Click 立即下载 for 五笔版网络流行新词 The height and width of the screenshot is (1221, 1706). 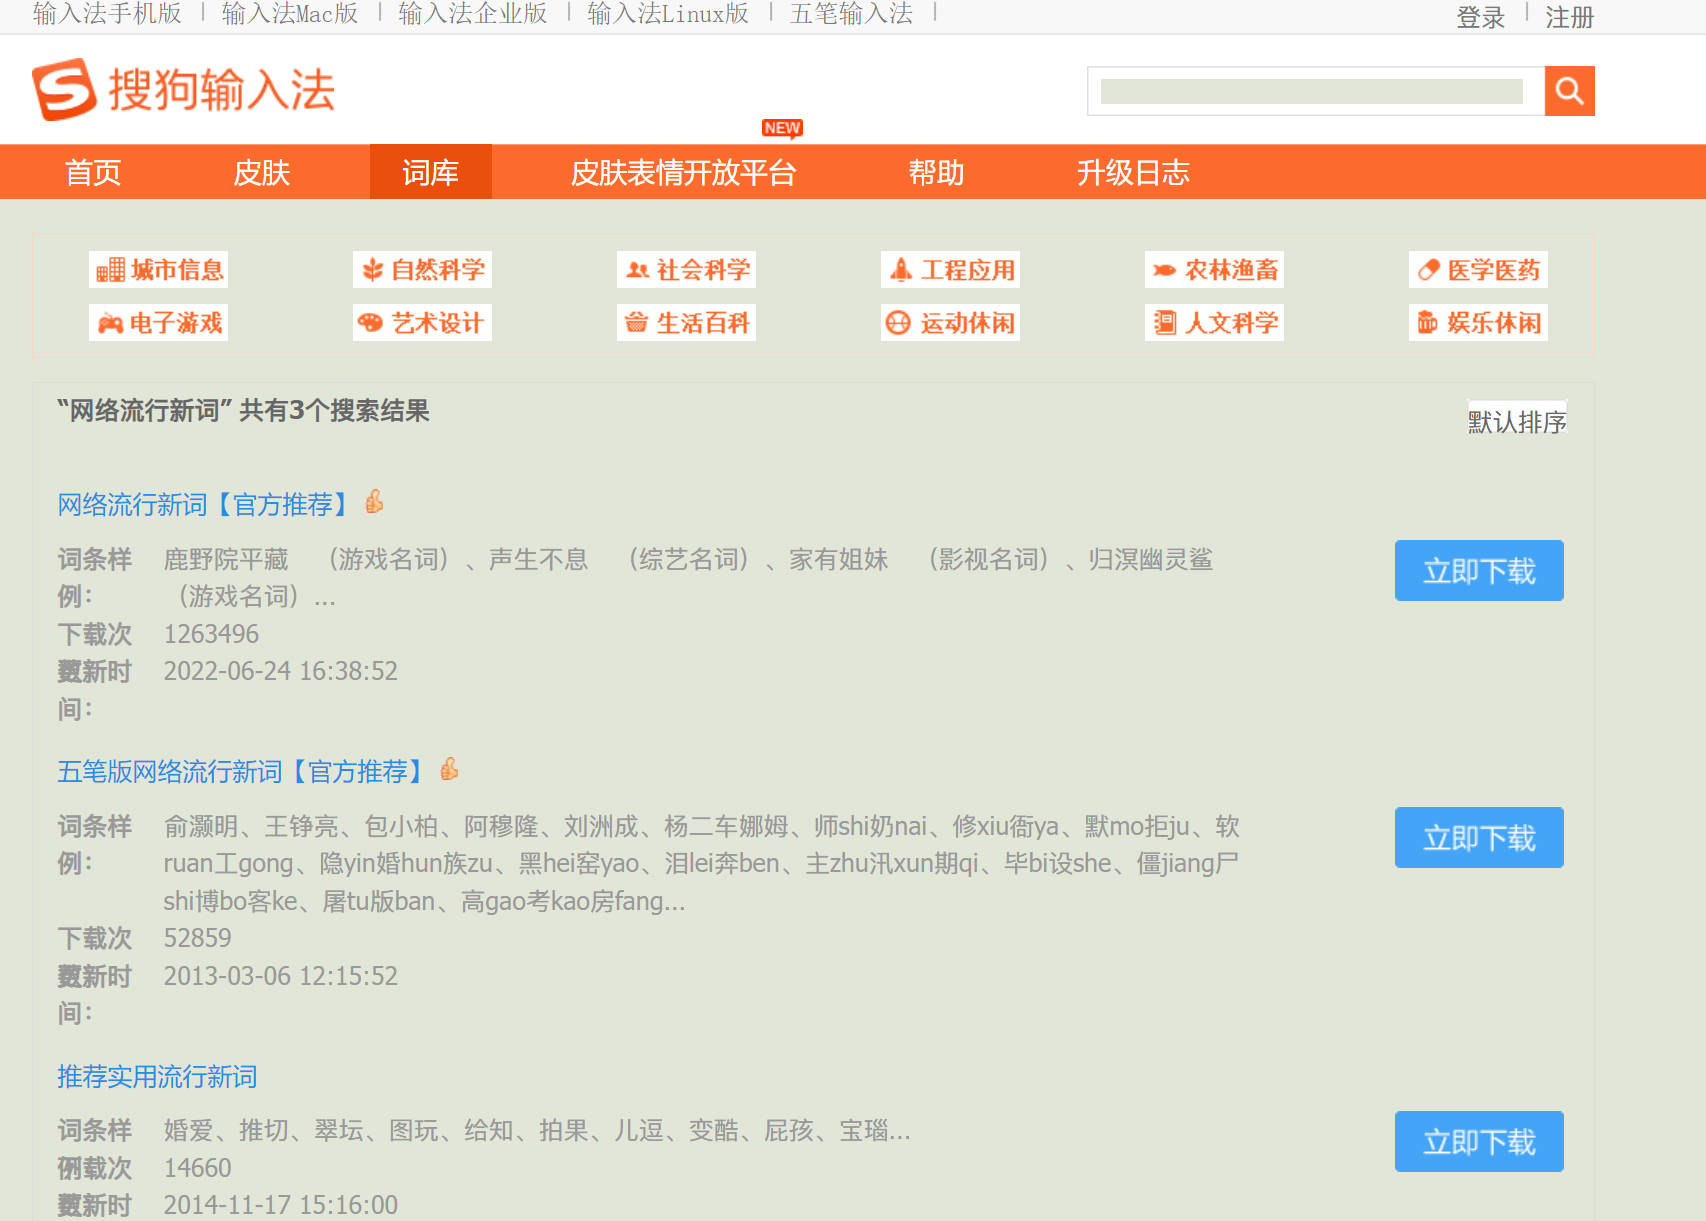click(x=1478, y=838)
